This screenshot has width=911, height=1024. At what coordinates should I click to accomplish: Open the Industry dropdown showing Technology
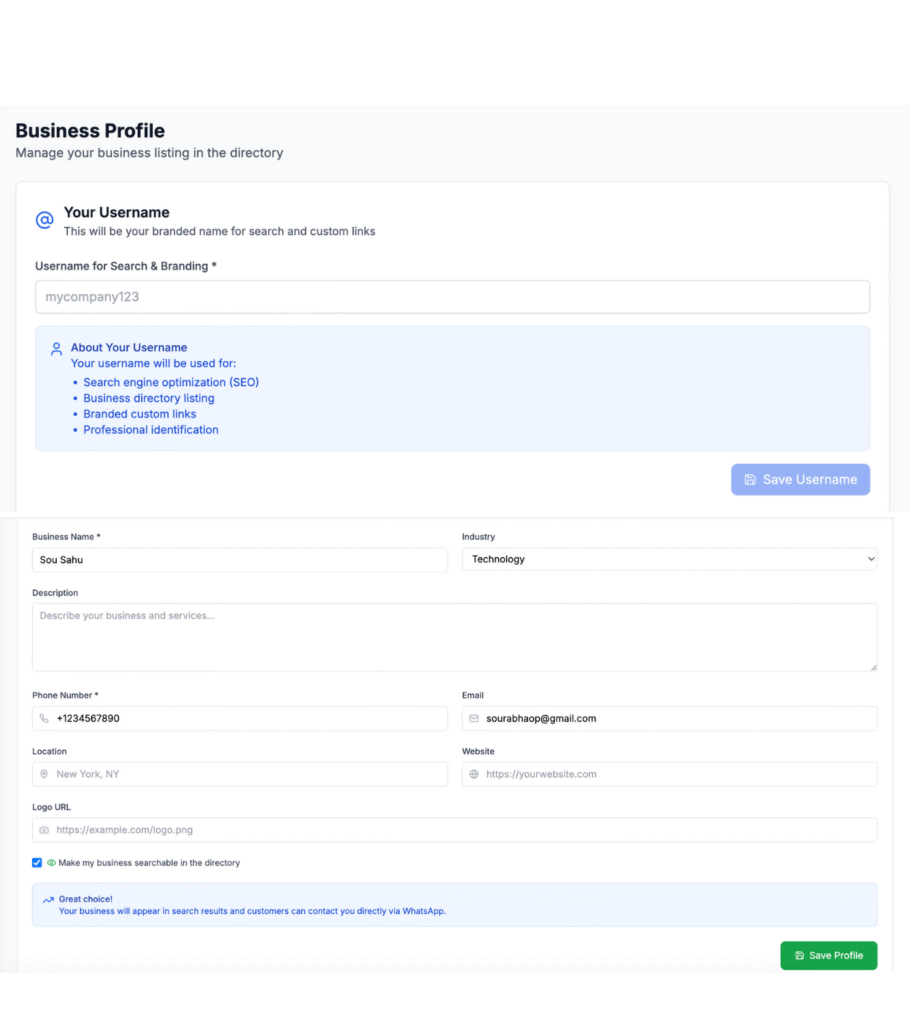click(669, 559)
